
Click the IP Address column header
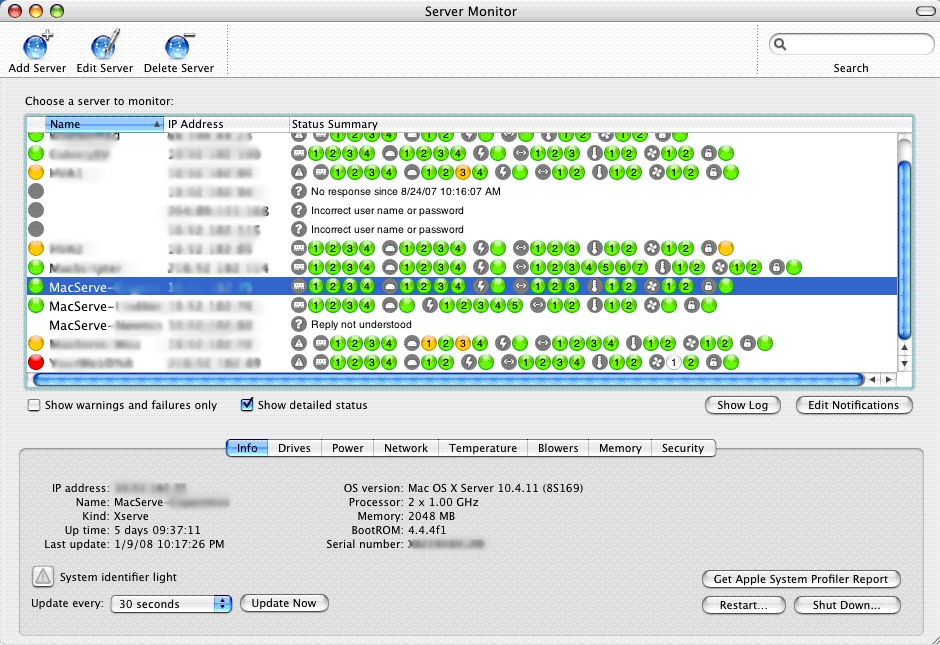click(227, 124)
